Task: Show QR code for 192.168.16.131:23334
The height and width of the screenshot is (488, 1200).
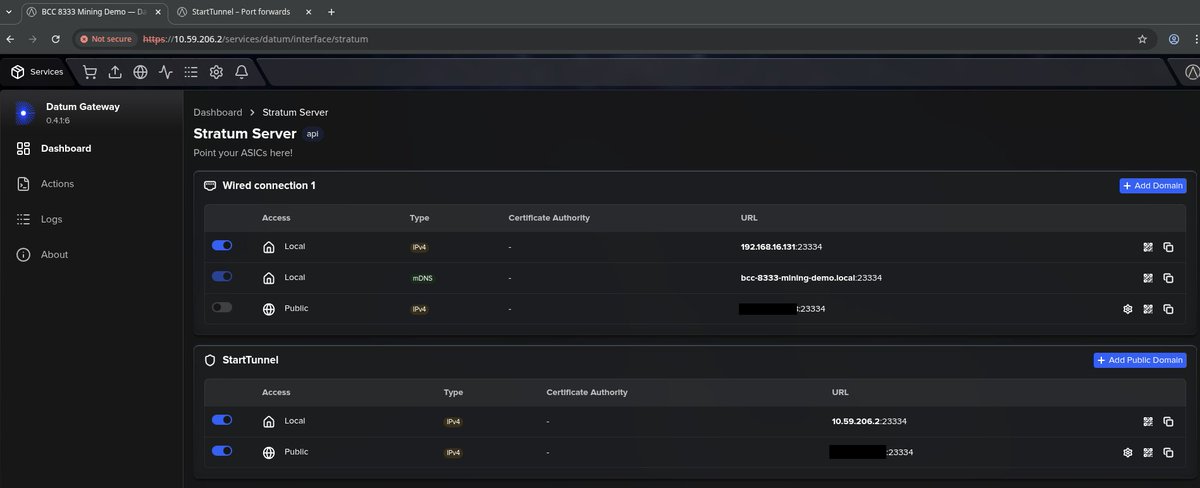Action: pyautogui.click(x=1148, y=247)
